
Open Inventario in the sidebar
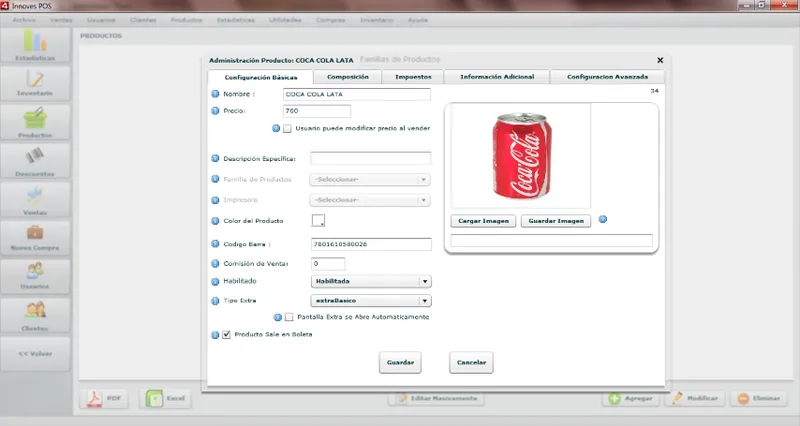pyautogui.click(x=35, y=83)
